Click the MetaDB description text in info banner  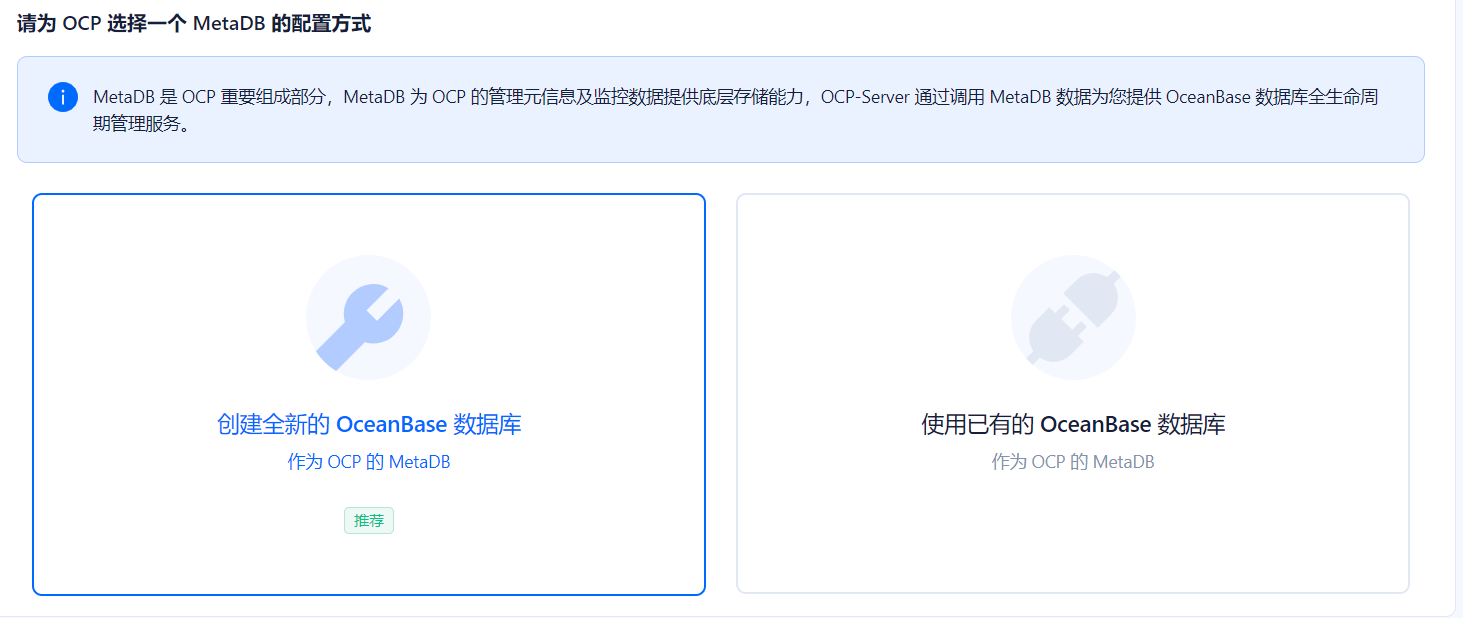coord(735,109)
